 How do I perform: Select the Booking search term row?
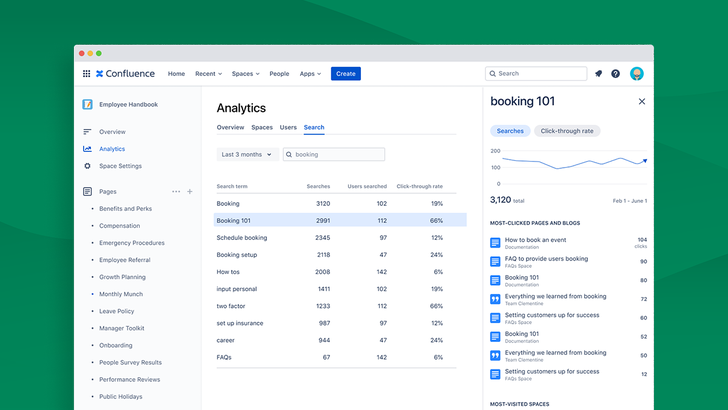coord(336,203)
